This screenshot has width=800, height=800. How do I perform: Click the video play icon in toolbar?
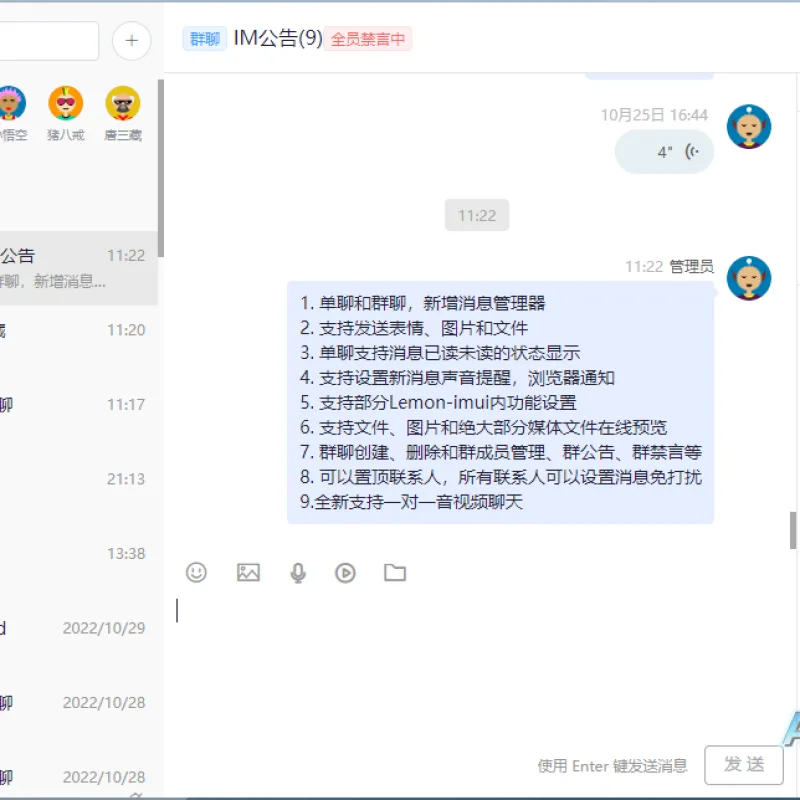345,572
